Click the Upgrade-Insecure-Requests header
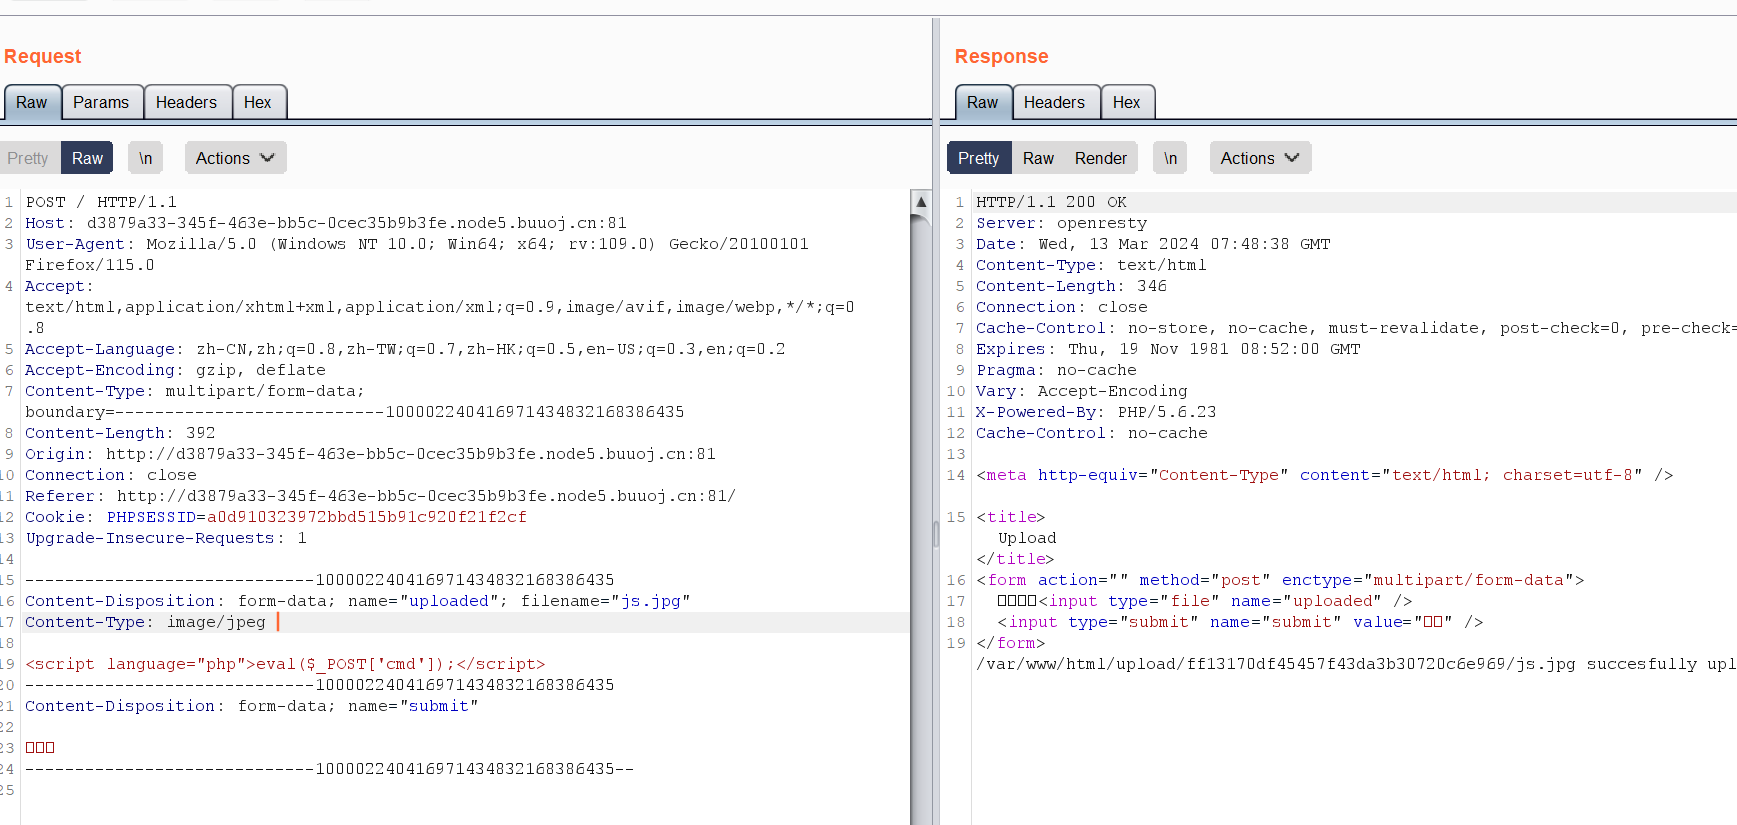The height and width of the screenshot is (825, 1737). (166, 538)
